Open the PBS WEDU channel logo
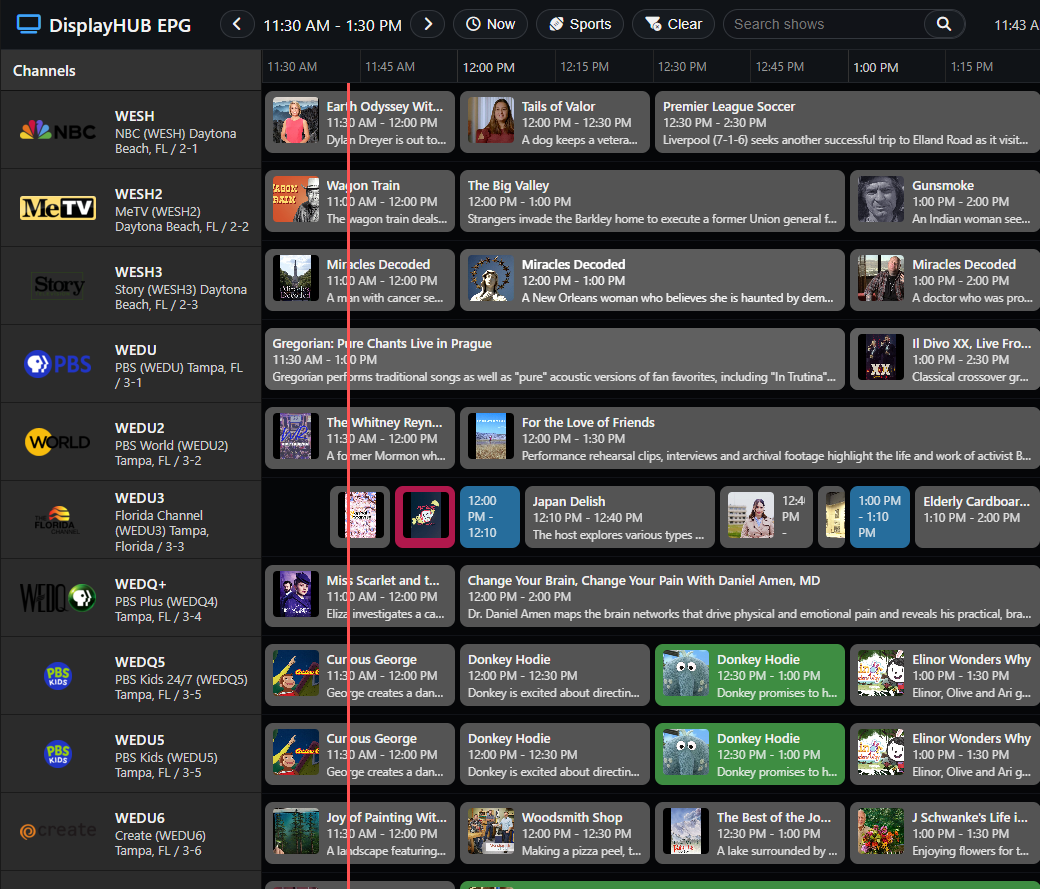The image size is (1040, 889). tap(58, 364)
